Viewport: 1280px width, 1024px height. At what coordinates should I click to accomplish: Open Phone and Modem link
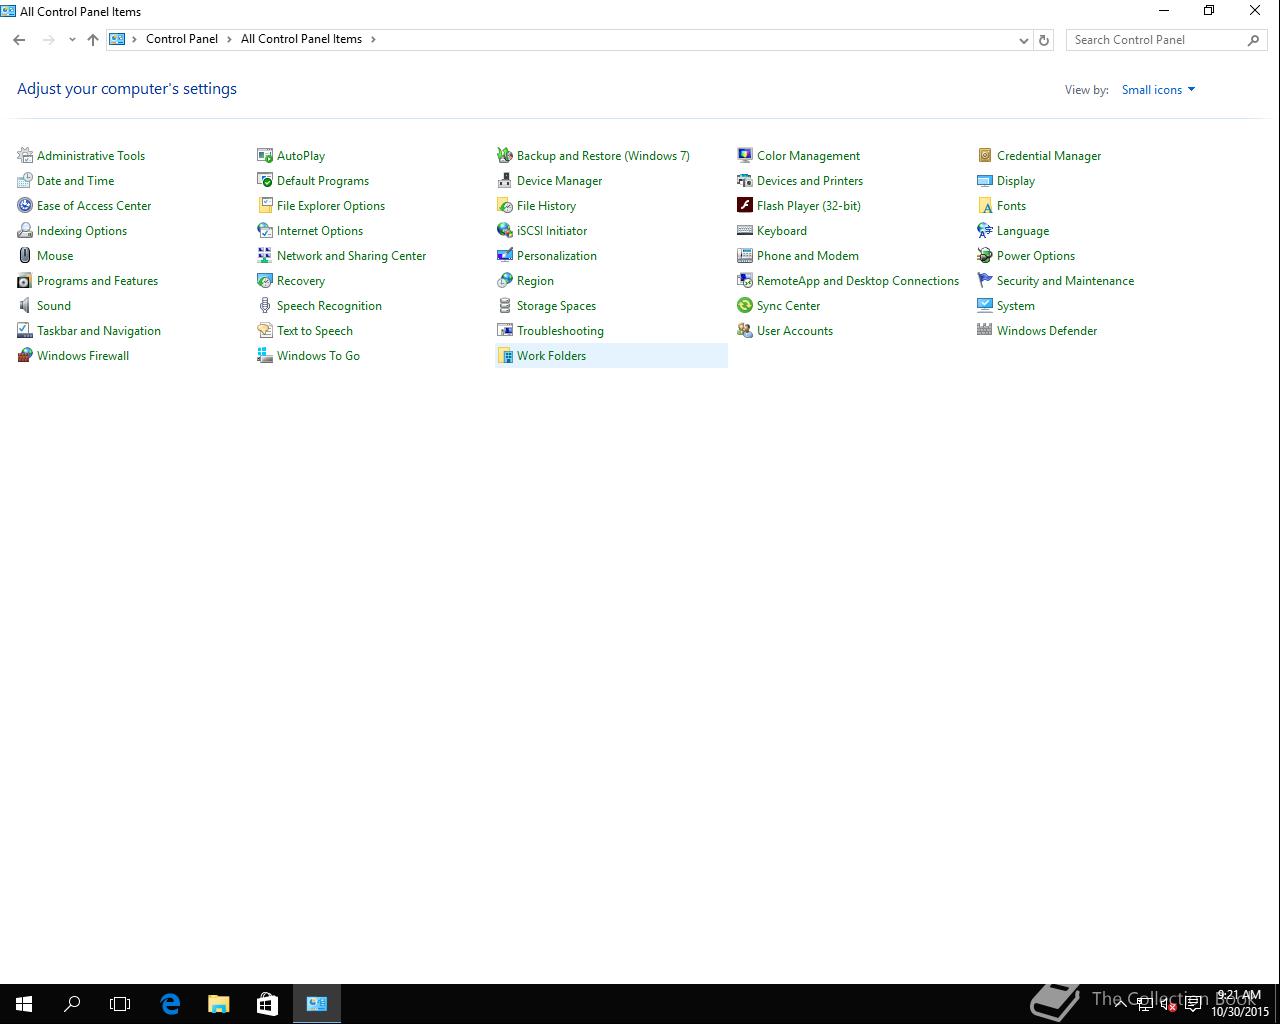[x=808, y=255]
